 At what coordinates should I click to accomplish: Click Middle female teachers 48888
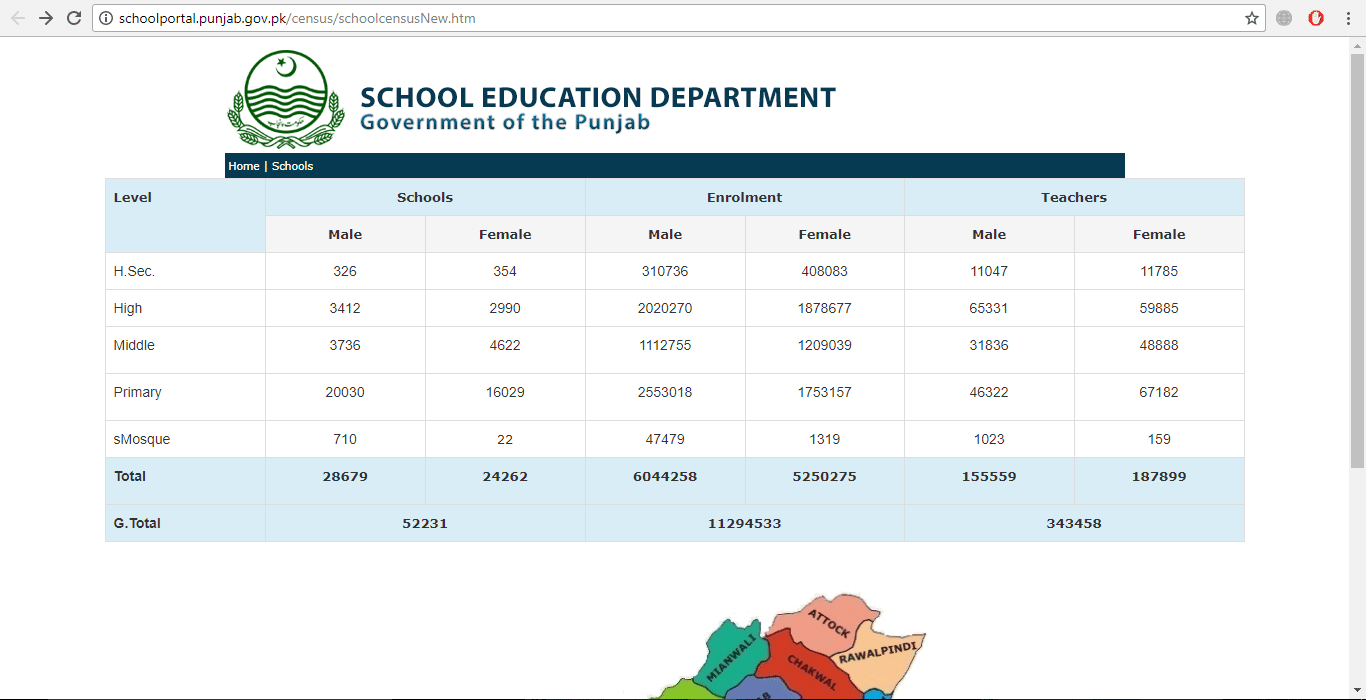tap(1159, 345)
